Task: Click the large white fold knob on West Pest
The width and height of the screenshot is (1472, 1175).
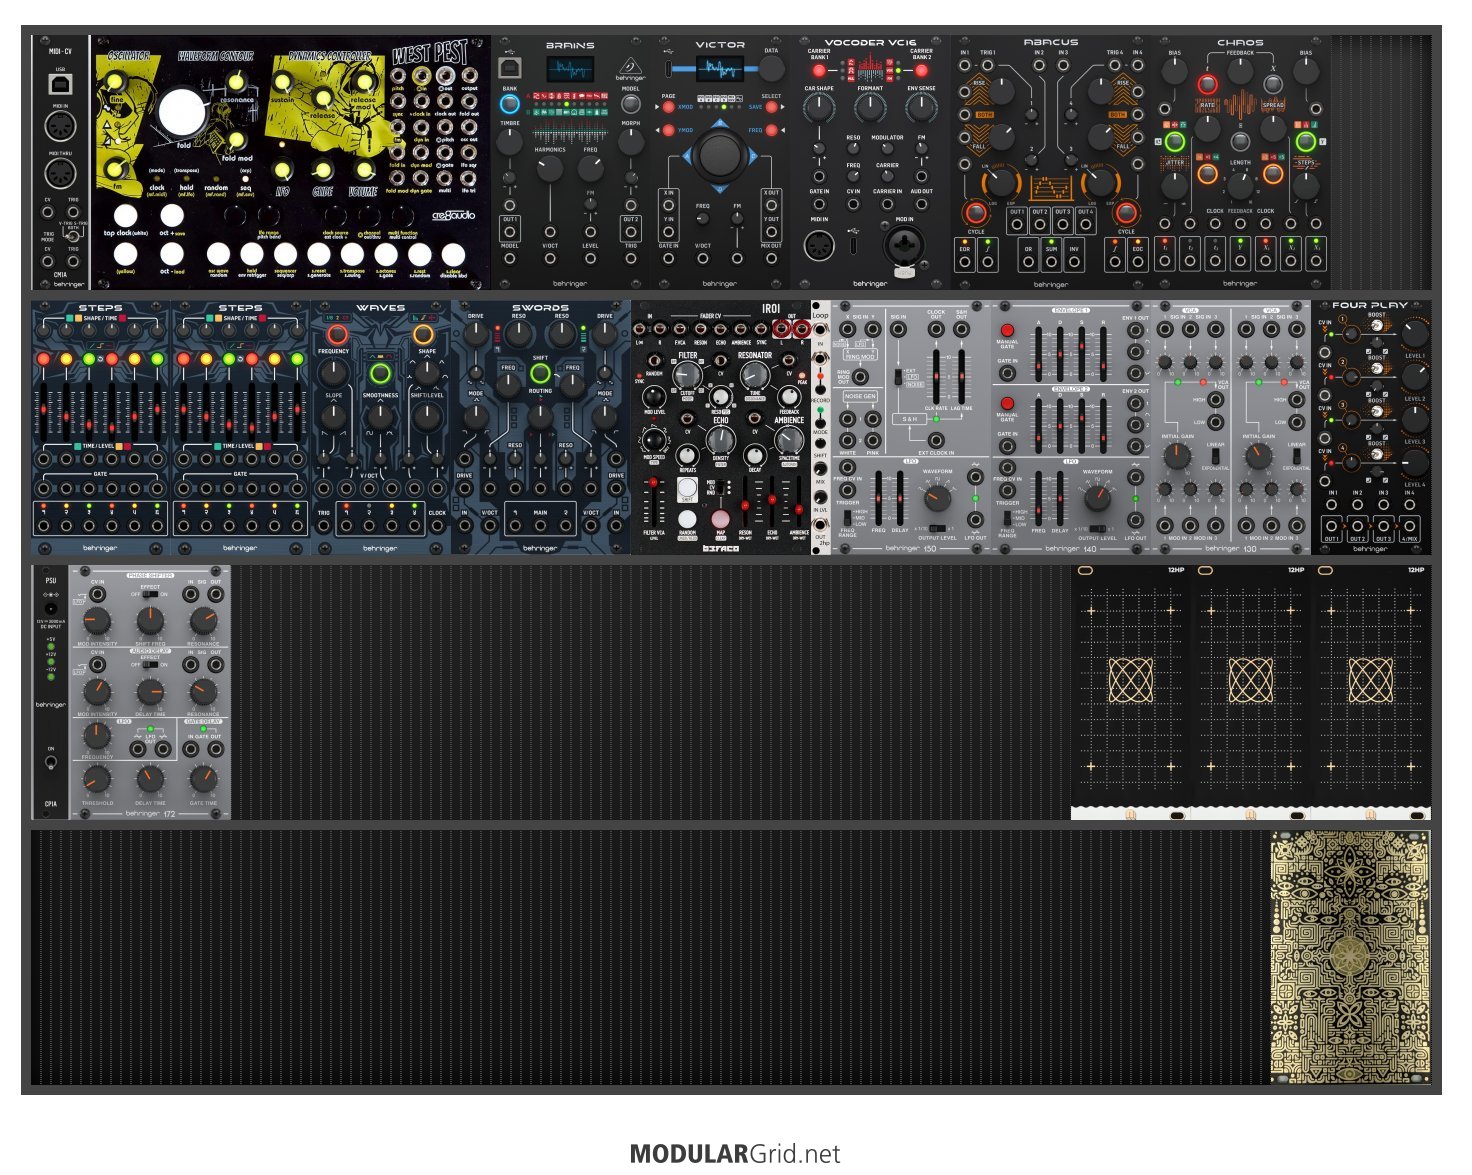Action: tap(183, 112)
